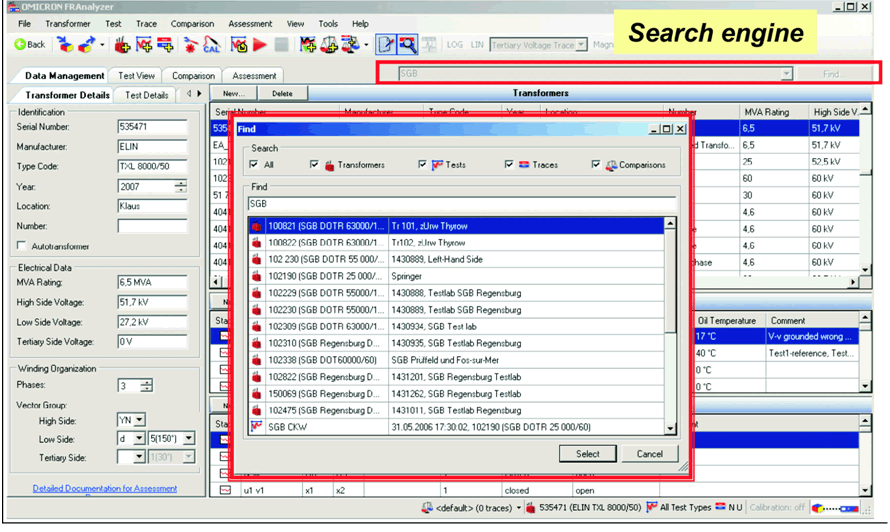Viewport: 890px width, 532px height.
Task: Toggle the All checkbox in the Find dialog
Action: click(x=254, y=165)
